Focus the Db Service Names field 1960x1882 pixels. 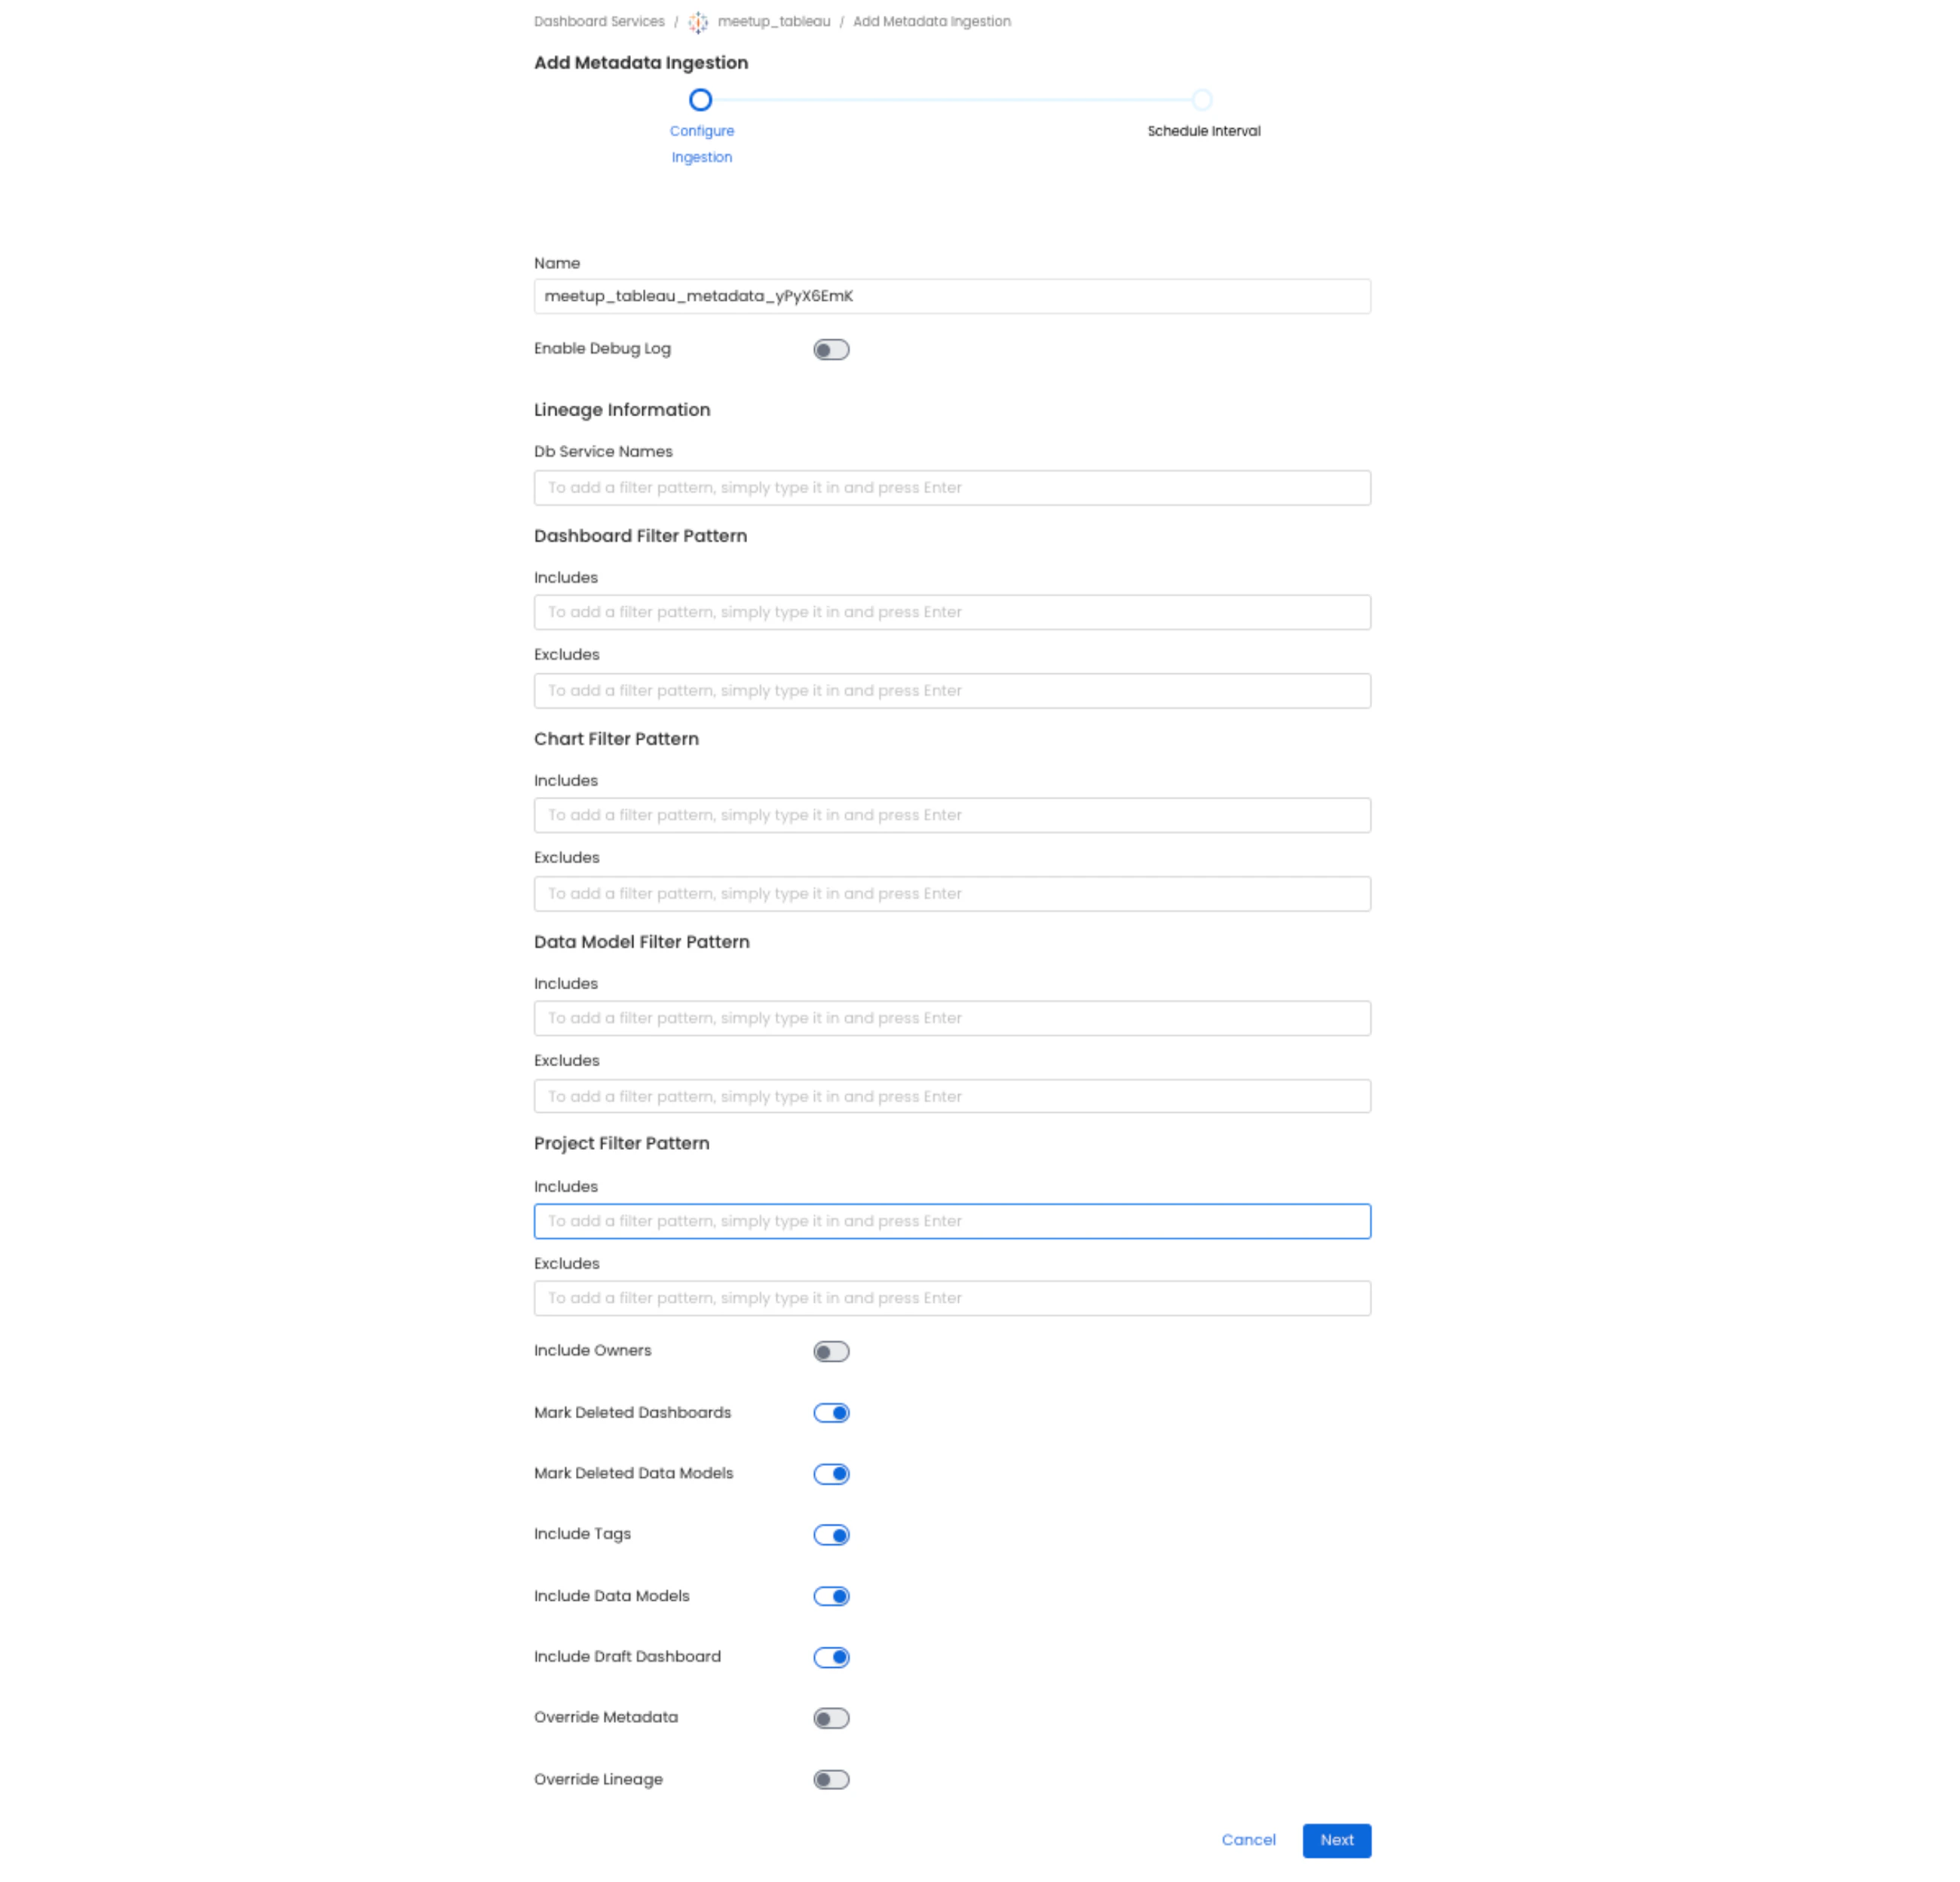pos(951,487)
